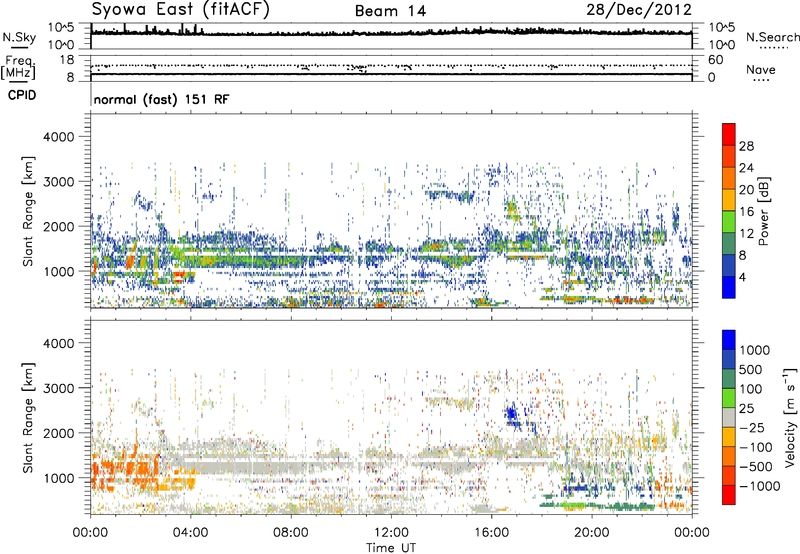Click the "500" label on the Velocity colorbar
This screenshot has height=554, width=800.
click(751, 369)
